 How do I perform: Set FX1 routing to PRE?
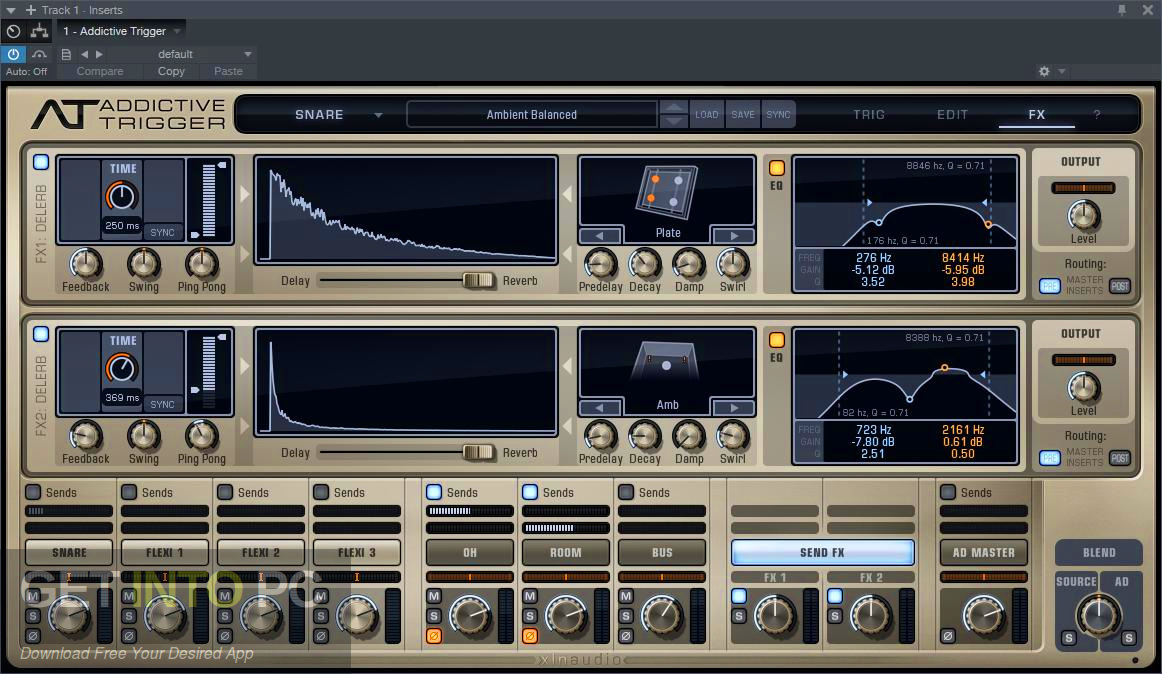[1049, 285]
